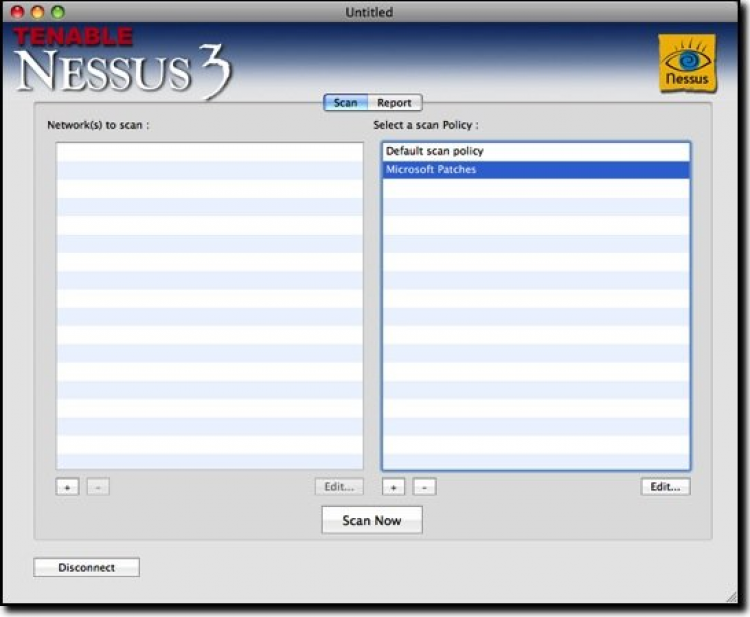750x617 pixels.
Task: Add a new scan policy with plus button
Action: pyautogui.click(x=393, y=487)
